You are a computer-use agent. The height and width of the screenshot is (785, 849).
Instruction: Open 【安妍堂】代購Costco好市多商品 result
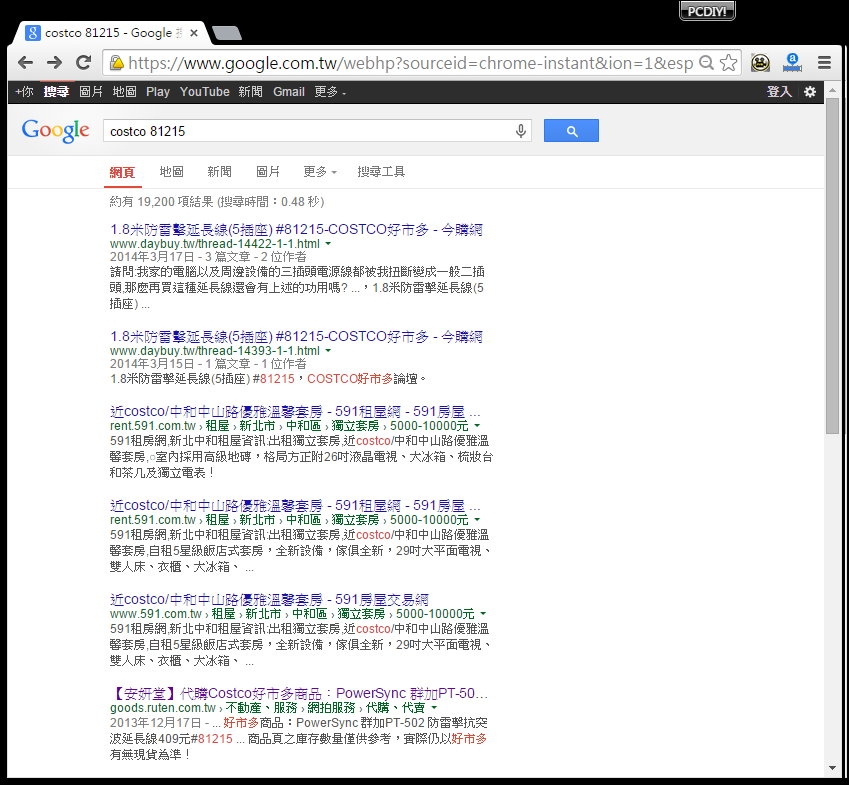point(299,693)
